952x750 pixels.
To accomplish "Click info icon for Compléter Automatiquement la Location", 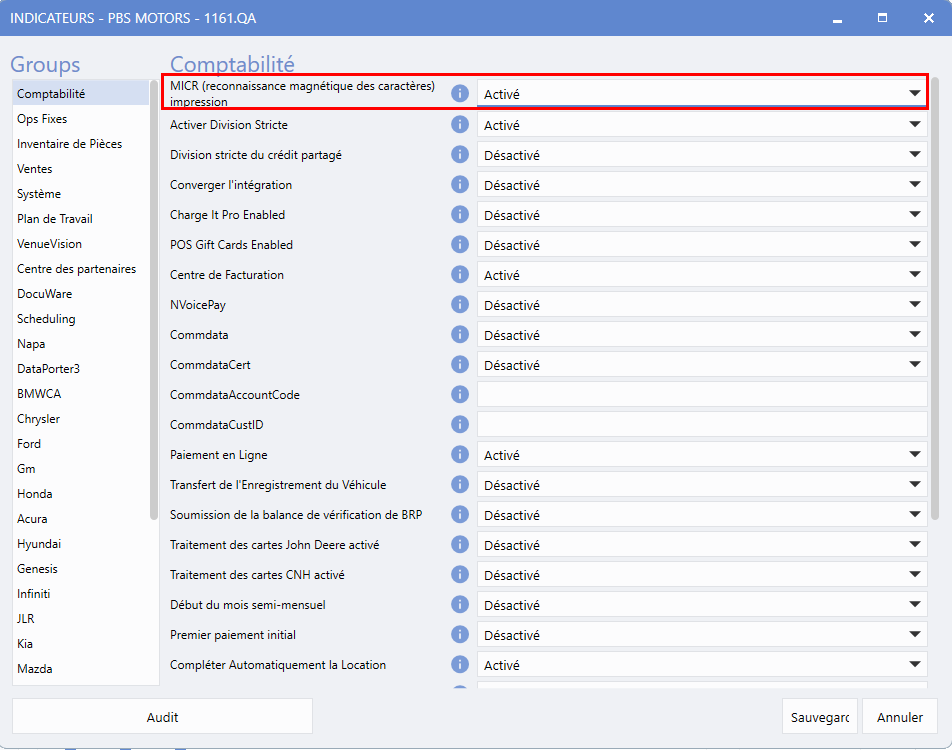I will pyautogui.click(x=460, y=665).
